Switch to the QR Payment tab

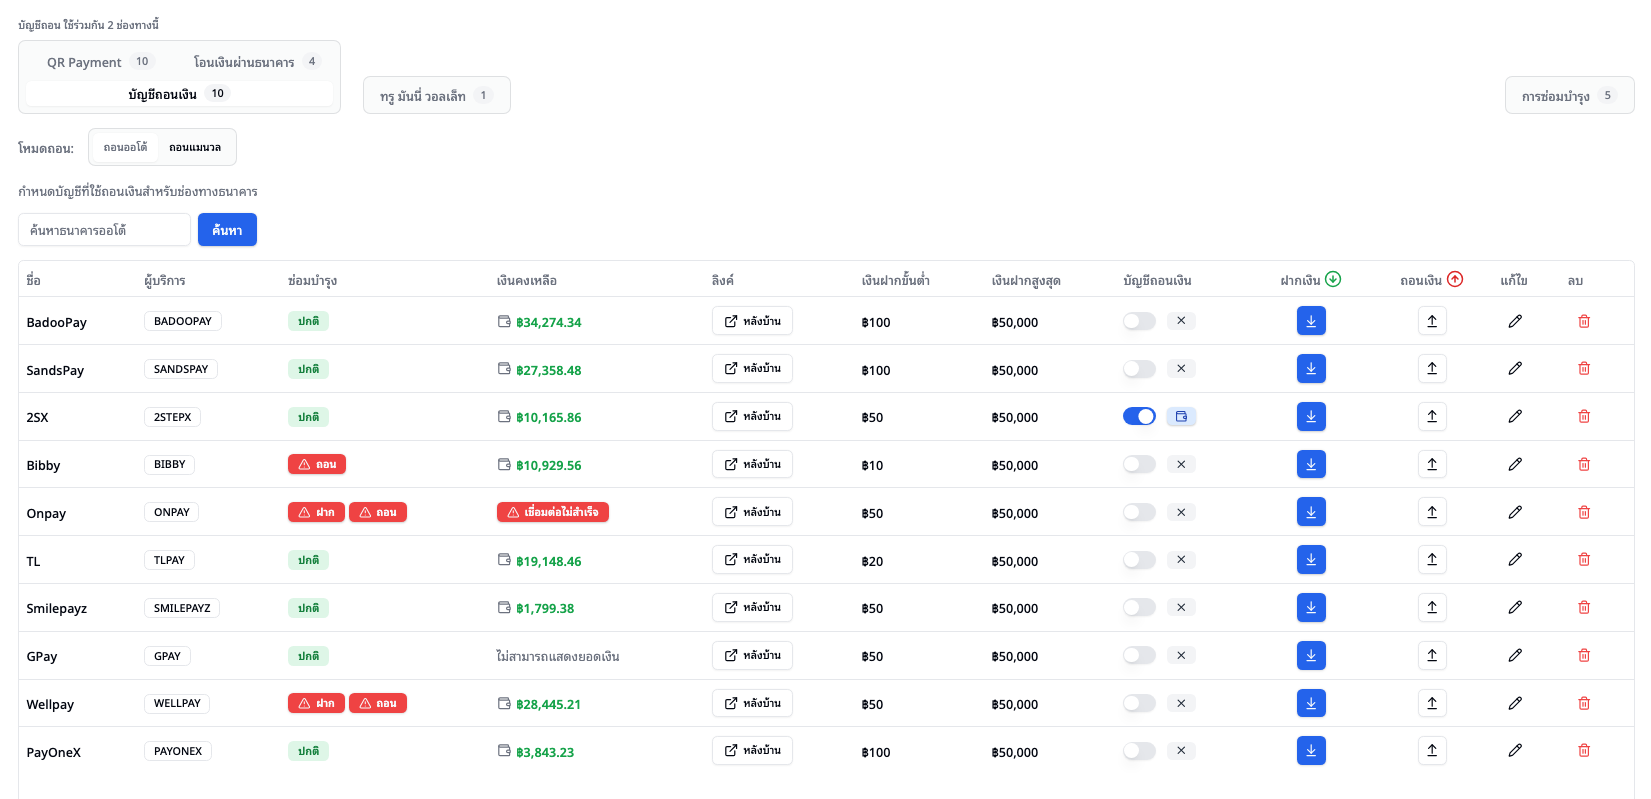(x=98, y=62)
